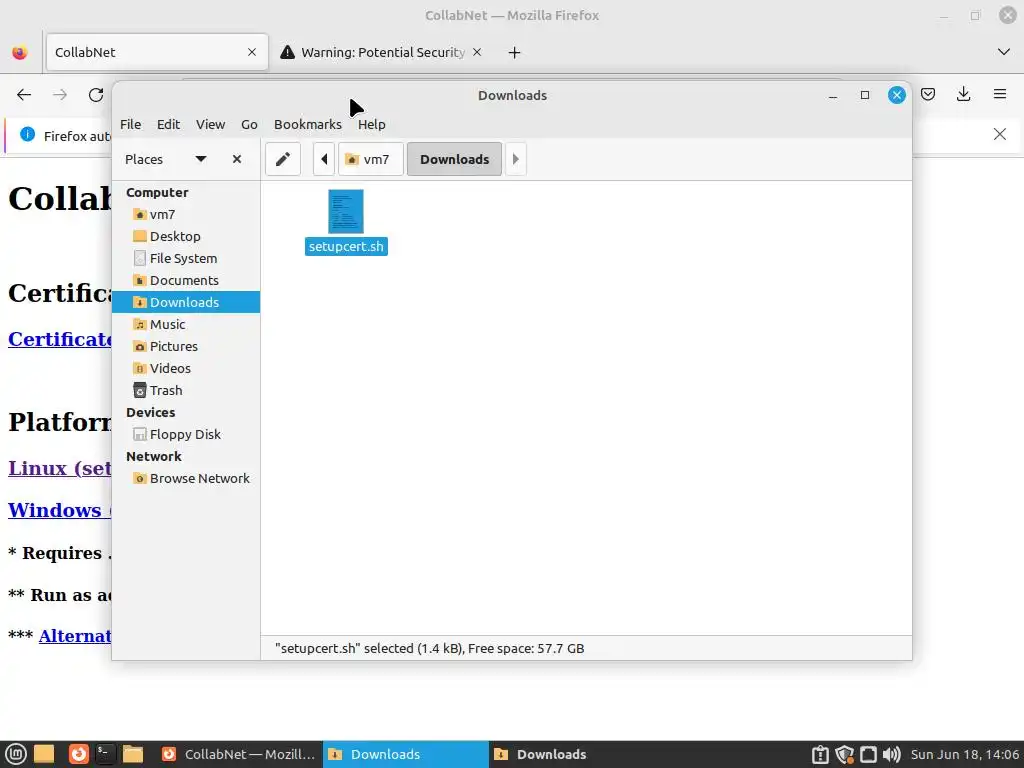The height and width of the screenshot is (768, 1024).
Task: Open a new Firefox tab
Action: point(515,52)
